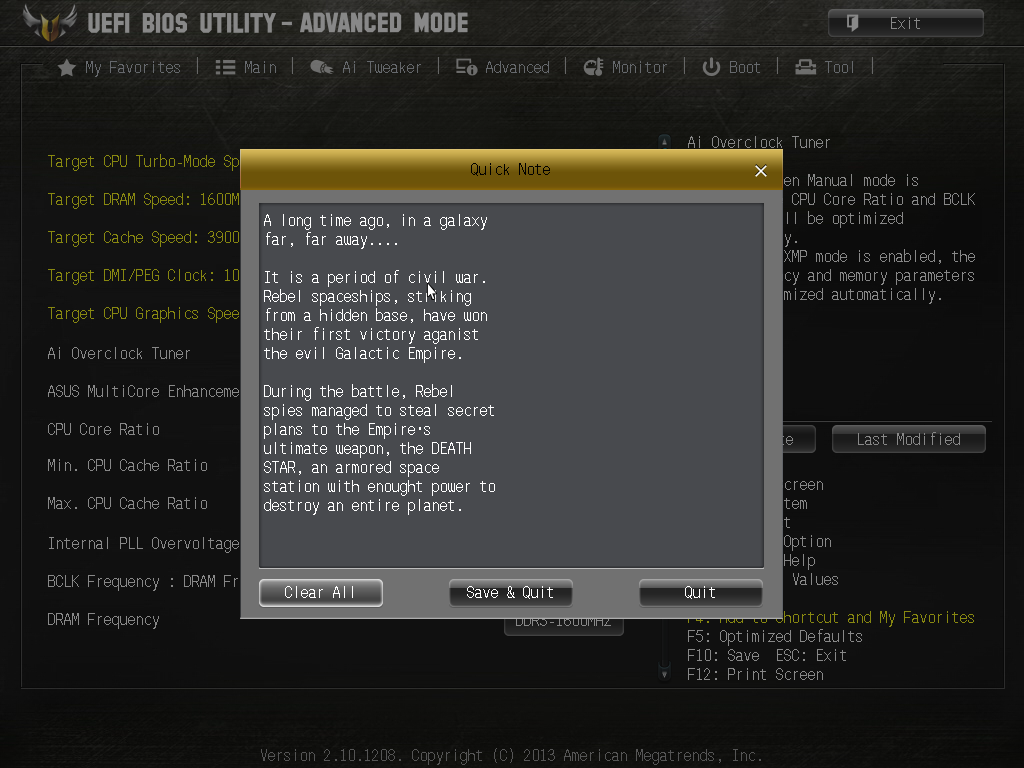The width and height of the screenshot is (1024, 768).
Task: Select the ASUS MultiCore Enhancement setting
Action: click(x=143, y=391)
